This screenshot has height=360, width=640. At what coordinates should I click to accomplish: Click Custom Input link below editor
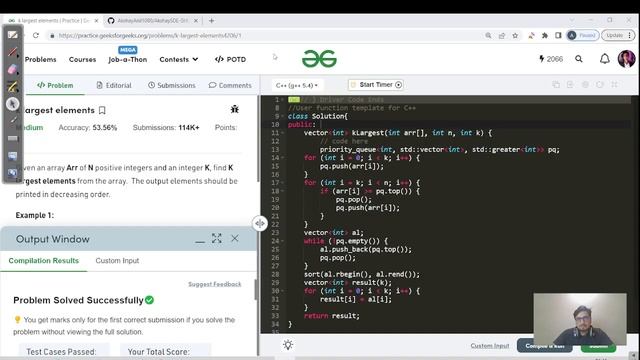490,346
